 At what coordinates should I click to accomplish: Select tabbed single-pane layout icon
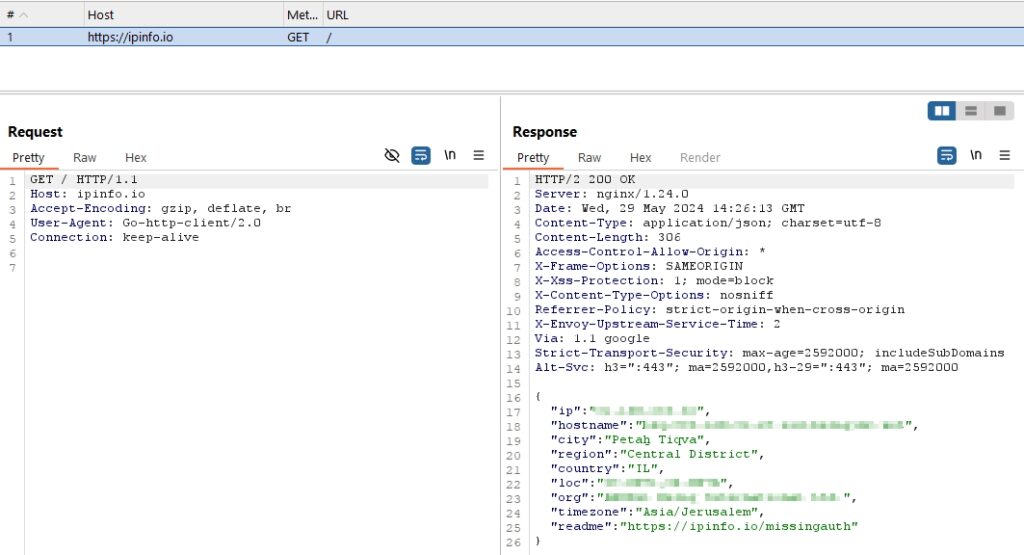click(x=999, y=111)
